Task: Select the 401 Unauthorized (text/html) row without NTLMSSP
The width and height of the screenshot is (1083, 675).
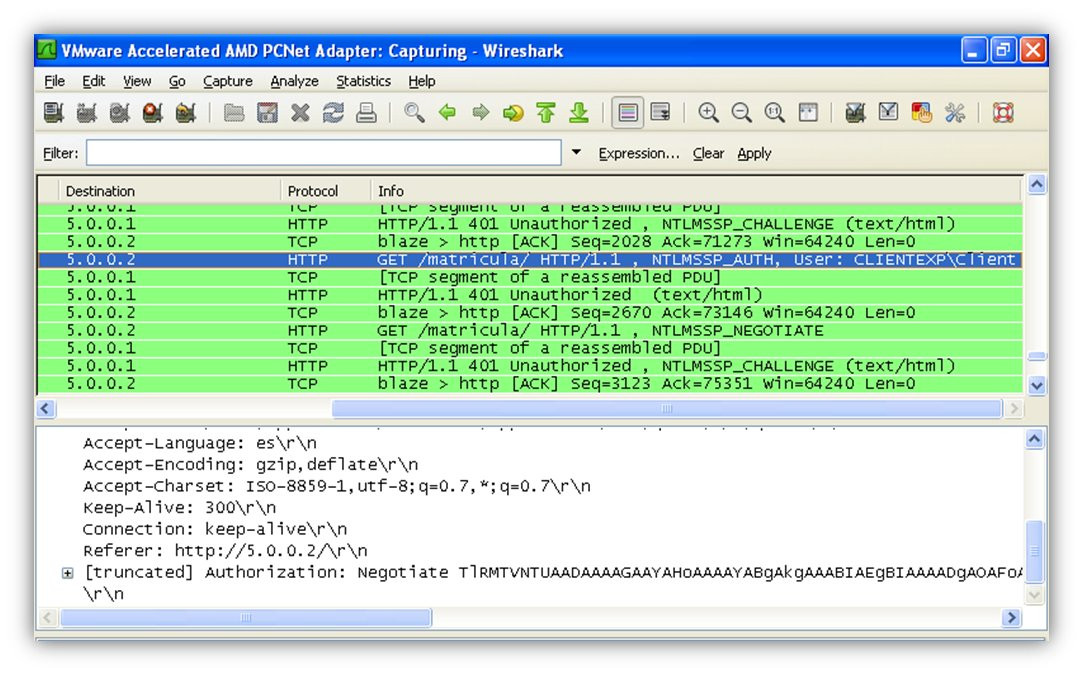Action: [530, 295]
